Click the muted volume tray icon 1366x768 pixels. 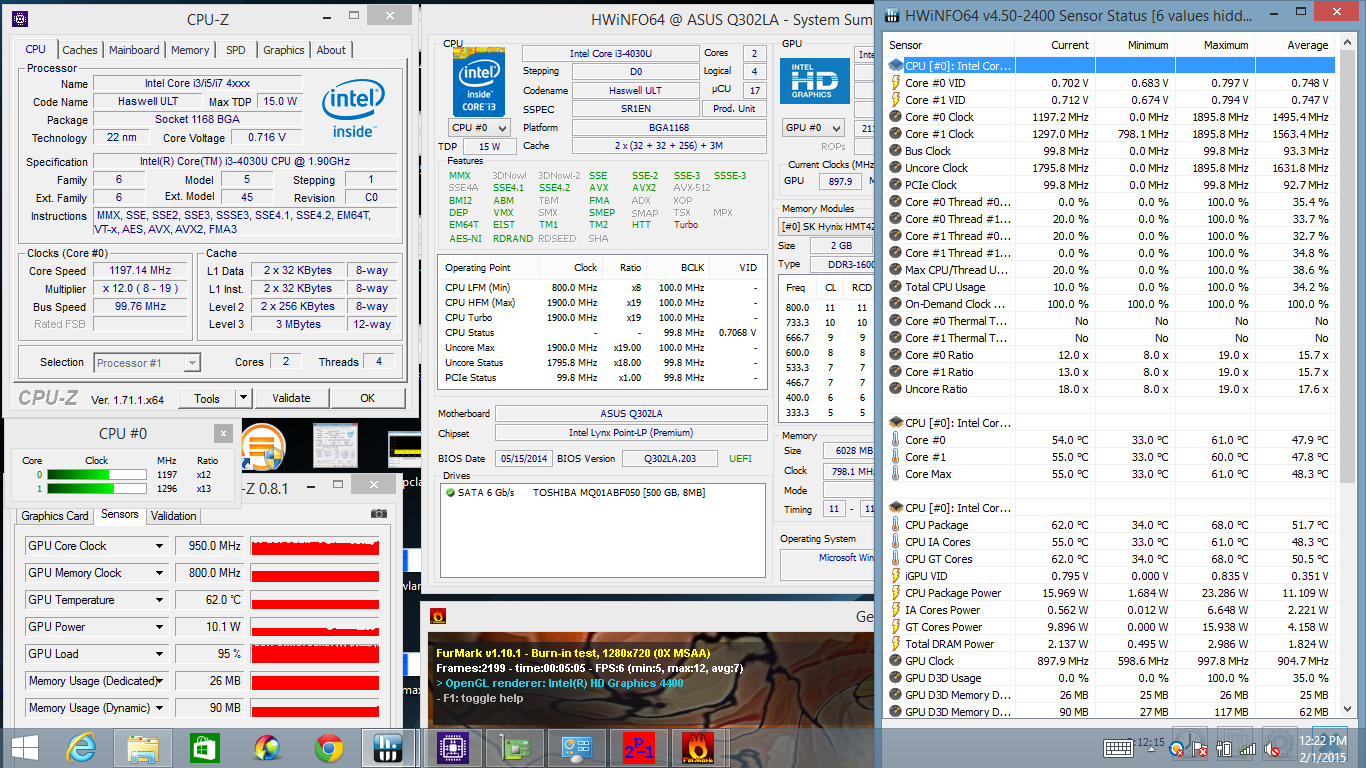coord(1274,748)
